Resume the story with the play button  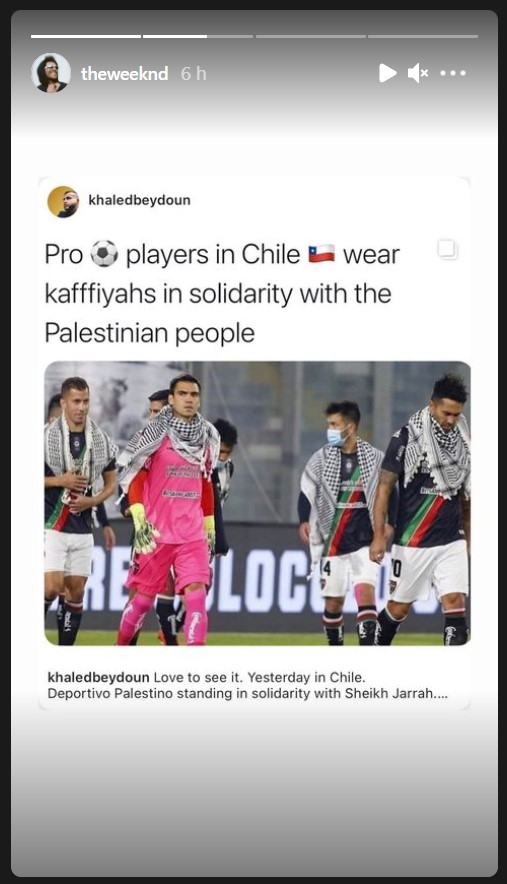[387, 73]
